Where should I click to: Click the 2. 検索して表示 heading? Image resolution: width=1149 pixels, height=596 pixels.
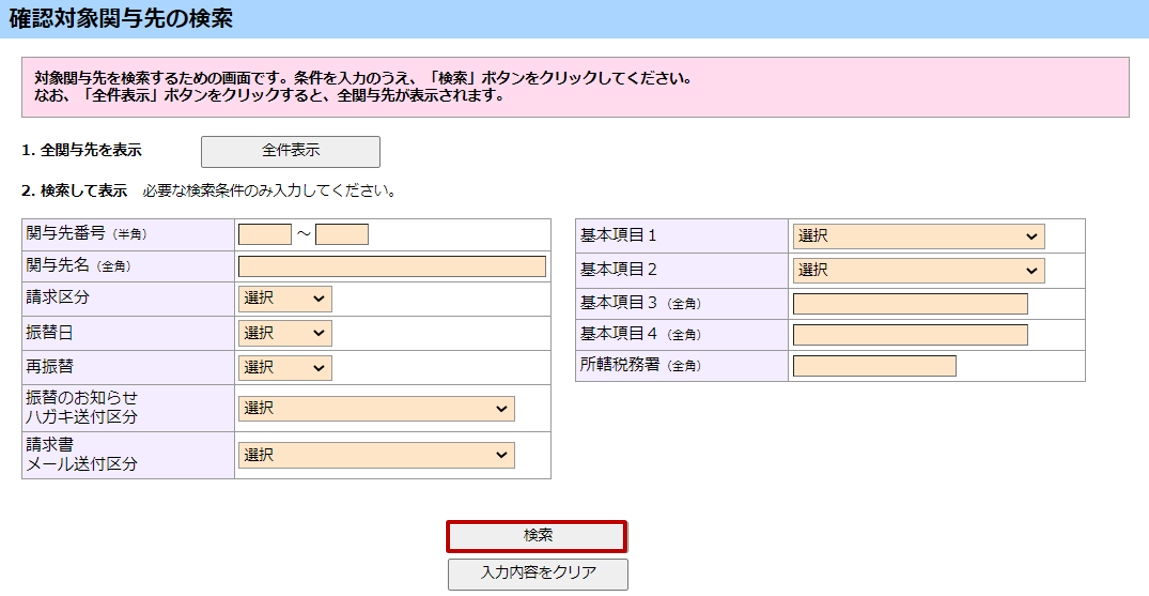point(74,190)
